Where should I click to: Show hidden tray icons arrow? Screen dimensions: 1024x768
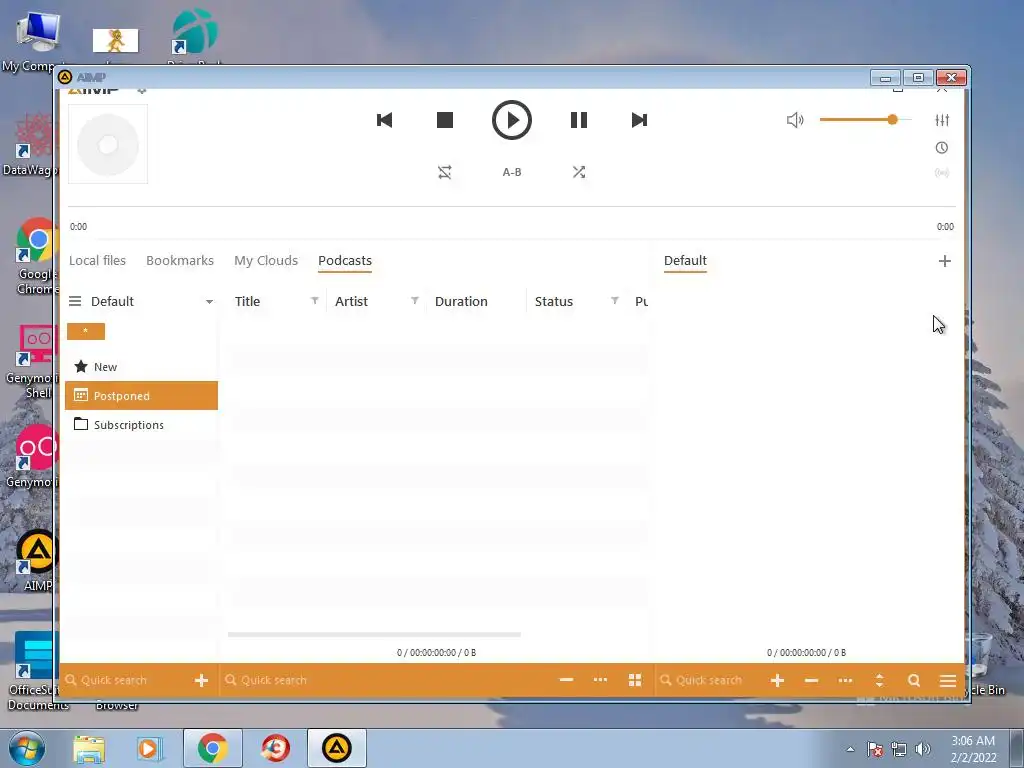click(850, 749)
